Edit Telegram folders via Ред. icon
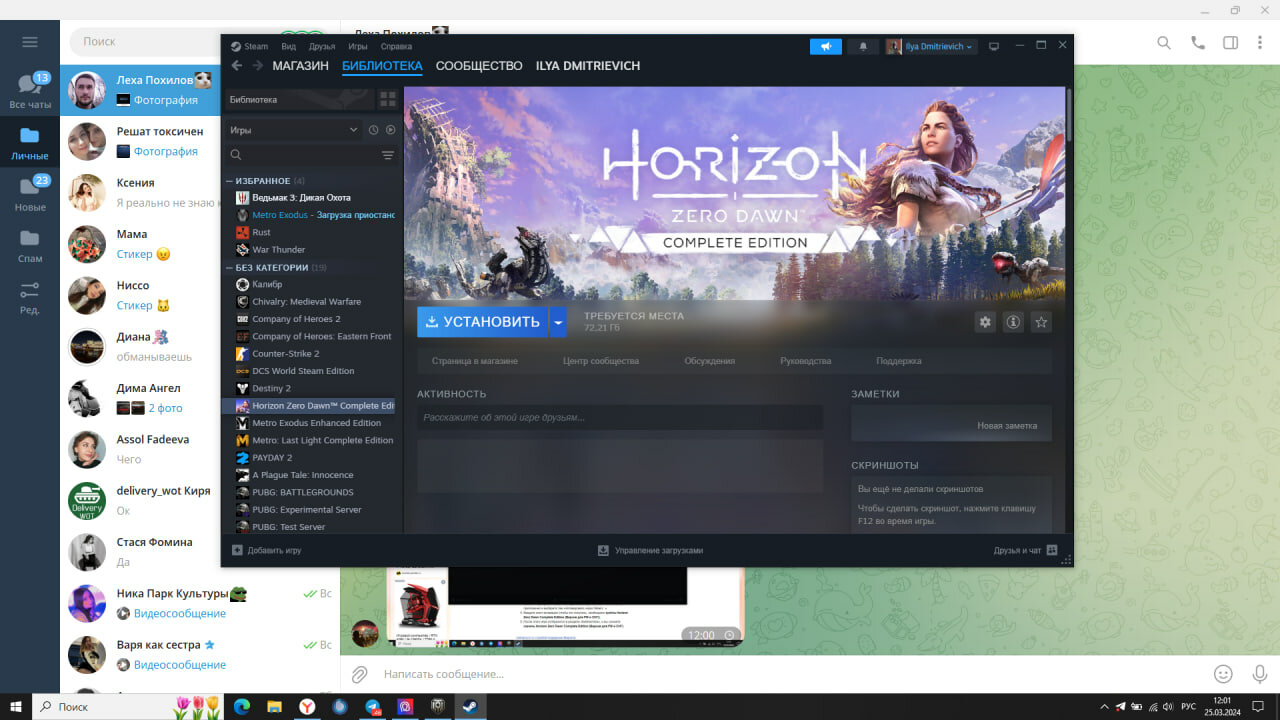Viewport: 1280px width, 720px height. coord(30,297)
